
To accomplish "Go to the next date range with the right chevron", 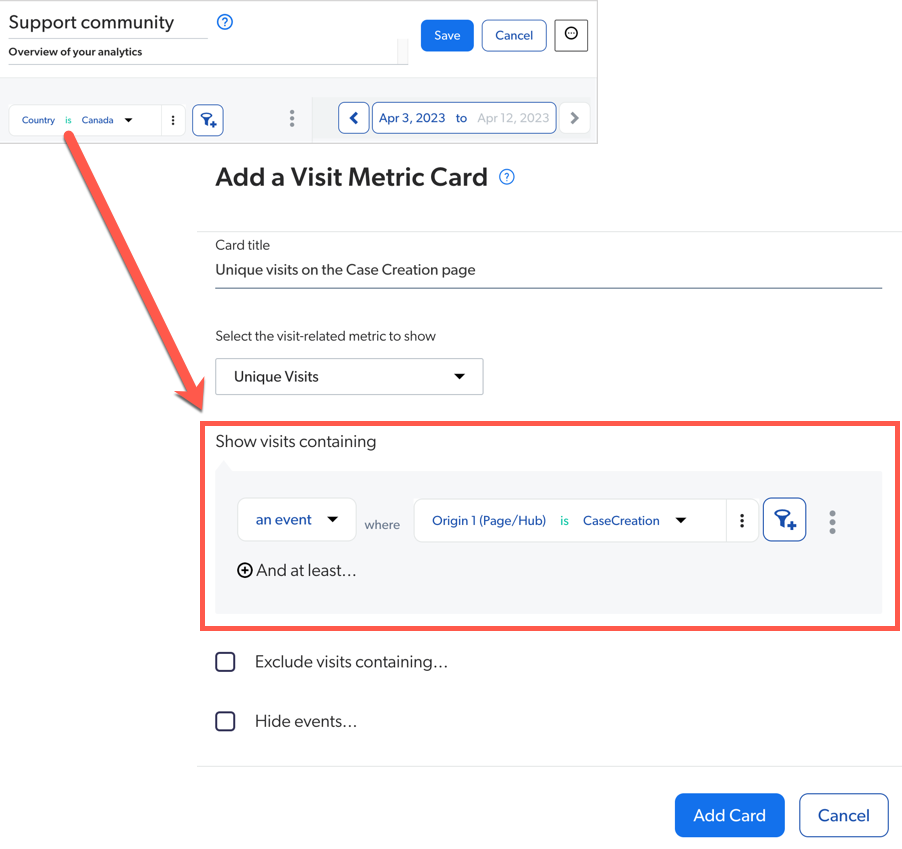I will (x=574, y=117).
